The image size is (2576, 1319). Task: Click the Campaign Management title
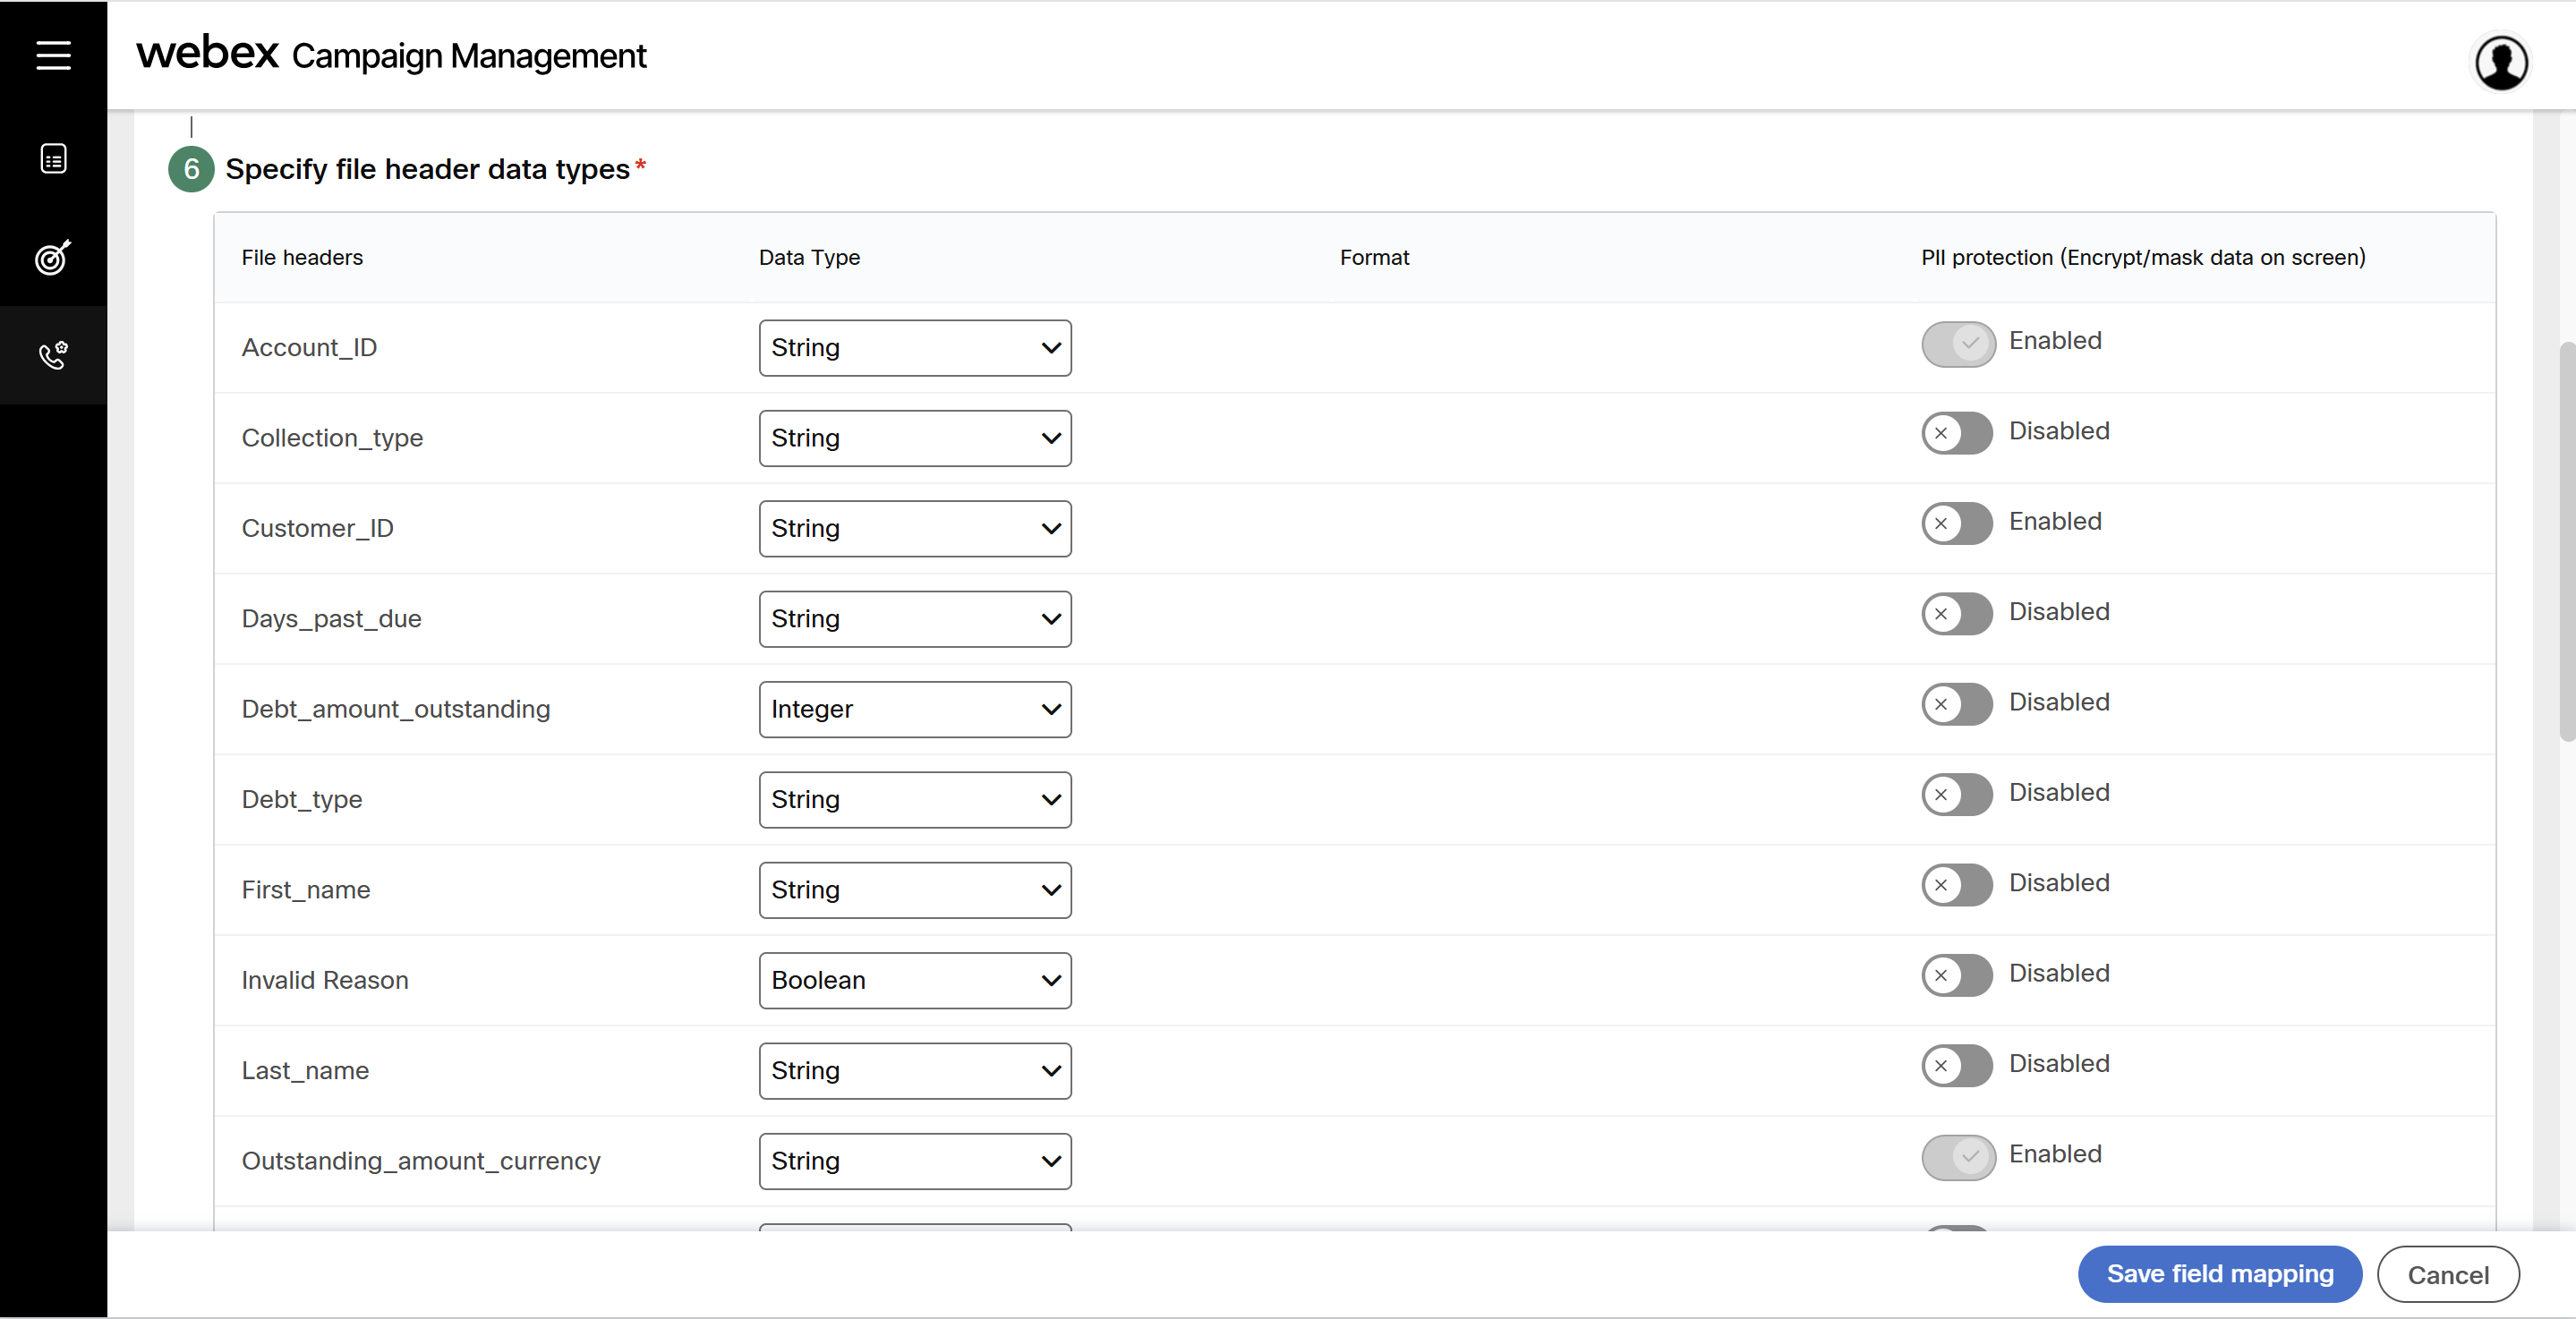468,56
